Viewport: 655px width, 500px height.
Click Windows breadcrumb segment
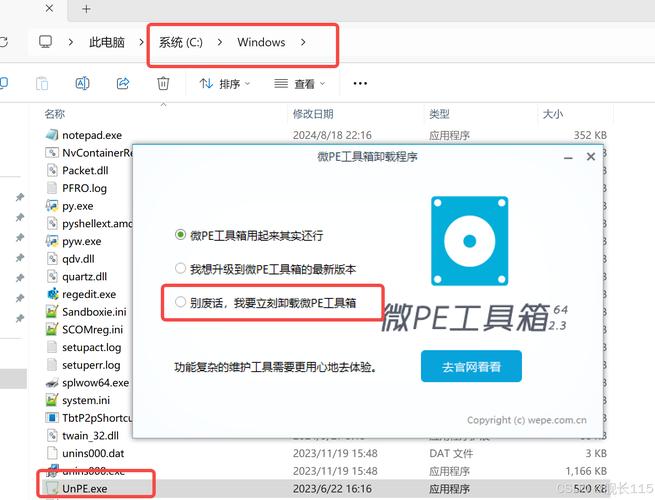pos(261,42)
